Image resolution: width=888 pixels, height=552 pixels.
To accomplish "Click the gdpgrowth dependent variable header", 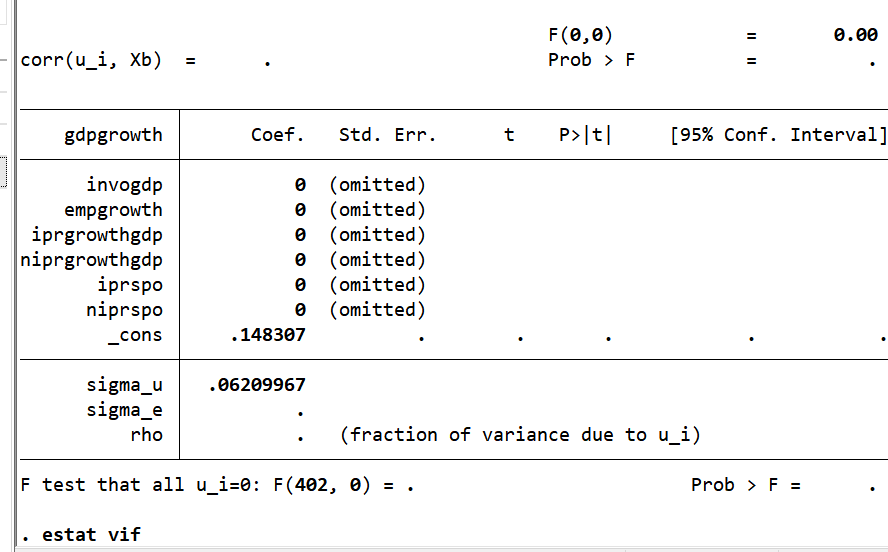I will click(113, 135).
